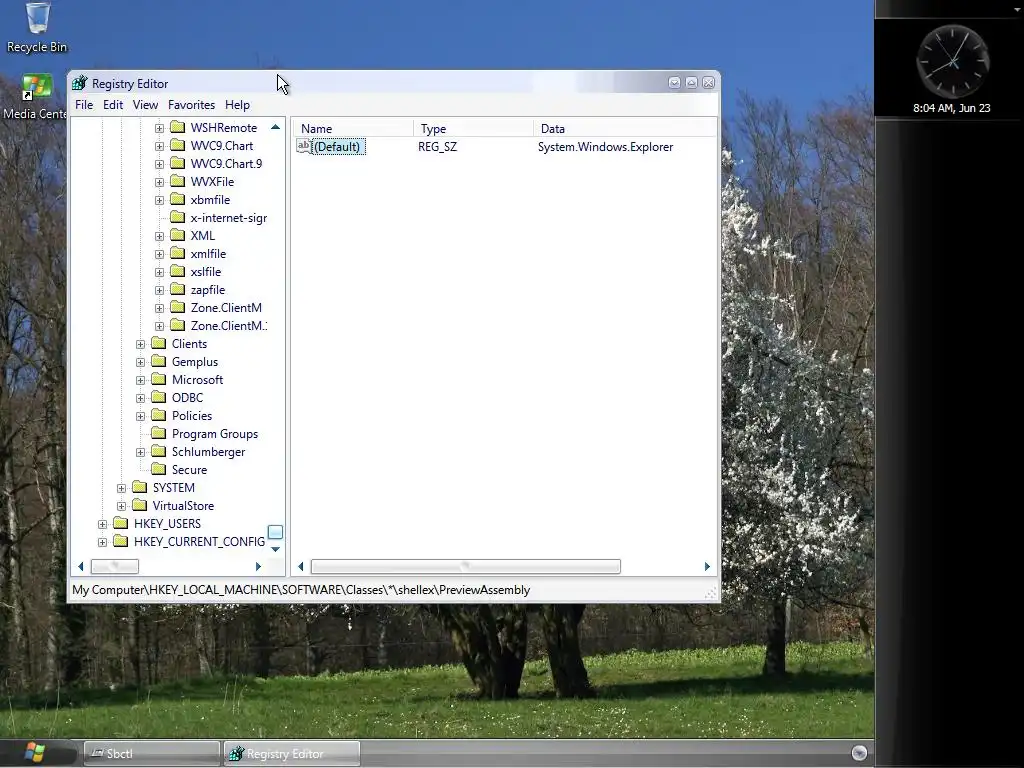Click the status bar registry path
1024x768 pixels.
301,590
